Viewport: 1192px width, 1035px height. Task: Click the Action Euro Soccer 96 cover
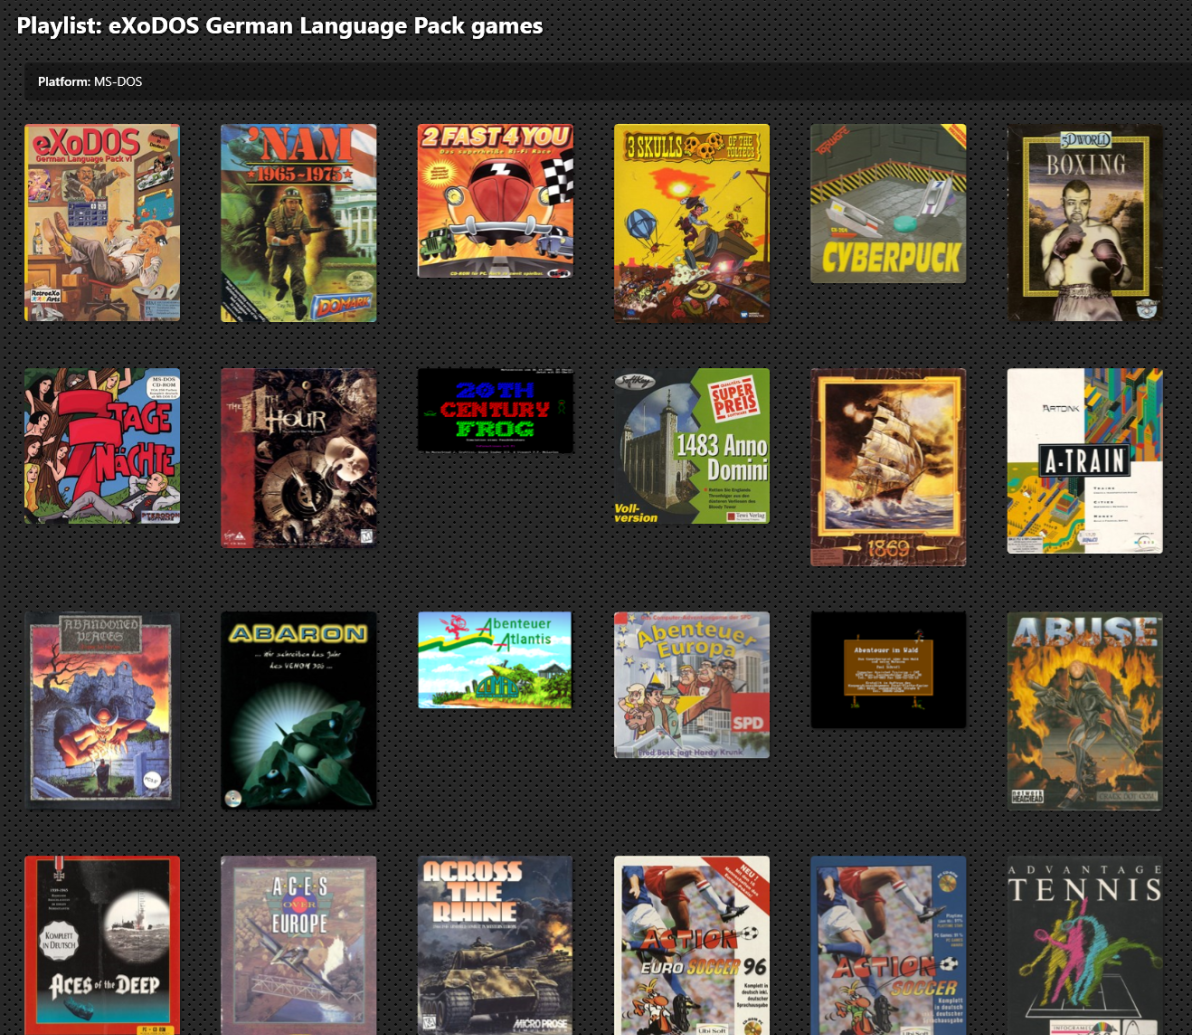(692, 945)
